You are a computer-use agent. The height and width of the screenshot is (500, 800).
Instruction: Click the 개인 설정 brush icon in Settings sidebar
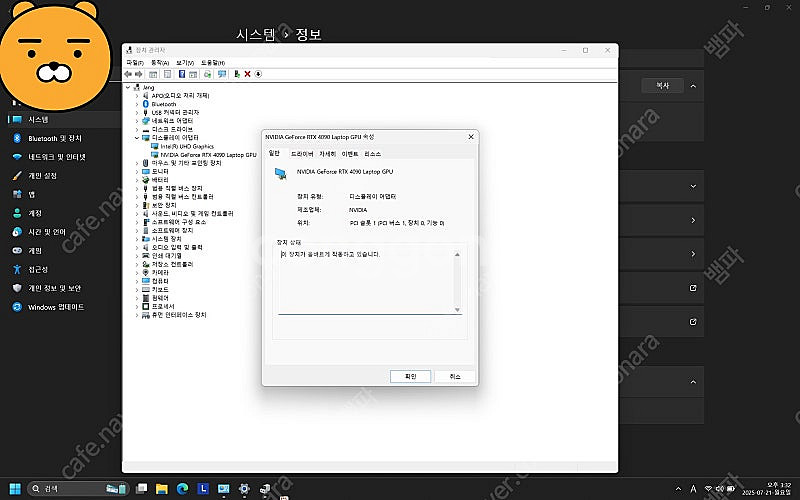pos(17,176)
